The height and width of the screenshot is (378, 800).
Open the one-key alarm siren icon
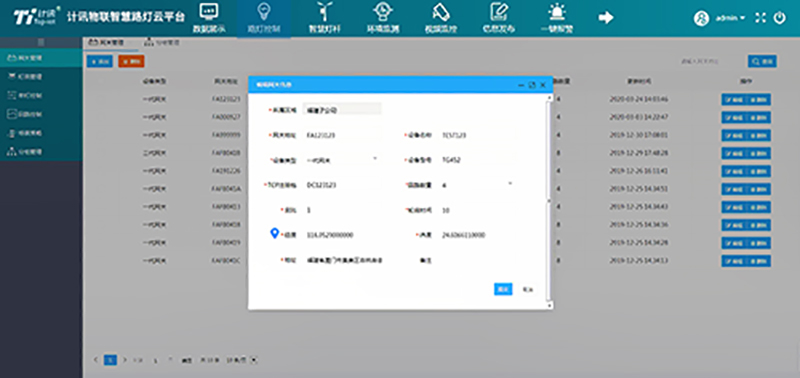556,11
